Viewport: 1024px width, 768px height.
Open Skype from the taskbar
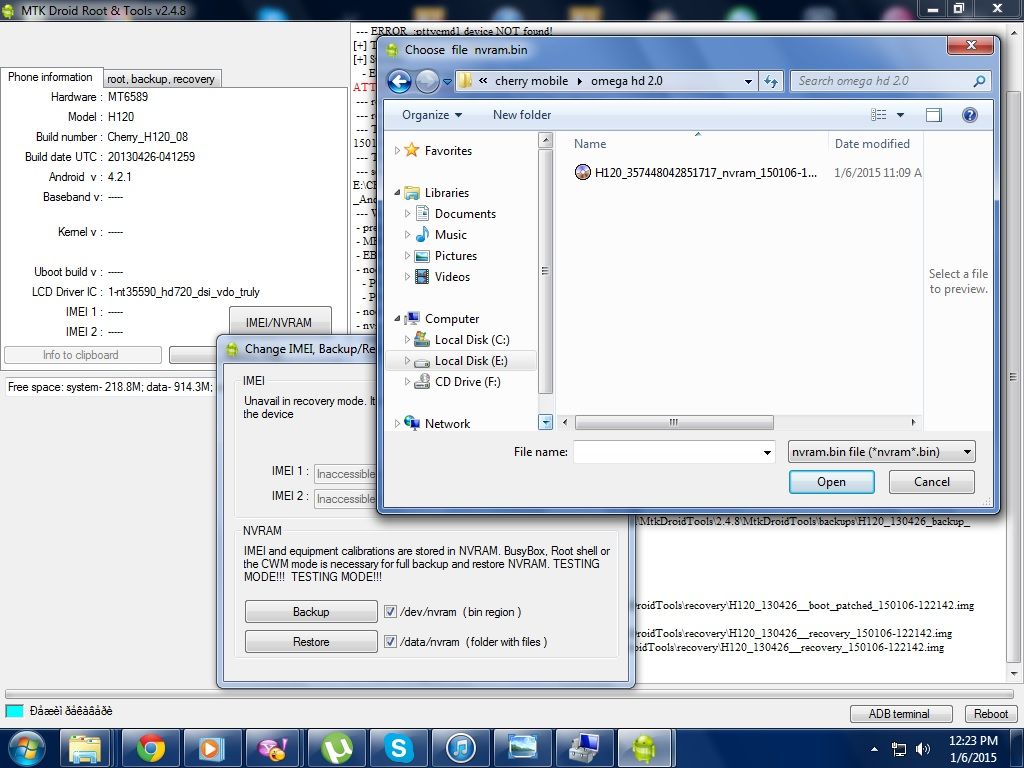(x=398, y=747)
